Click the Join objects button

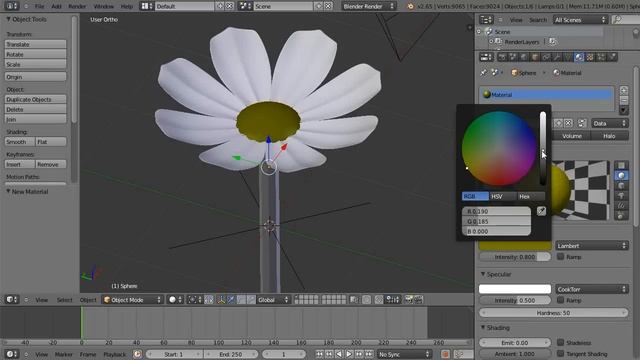36,119
